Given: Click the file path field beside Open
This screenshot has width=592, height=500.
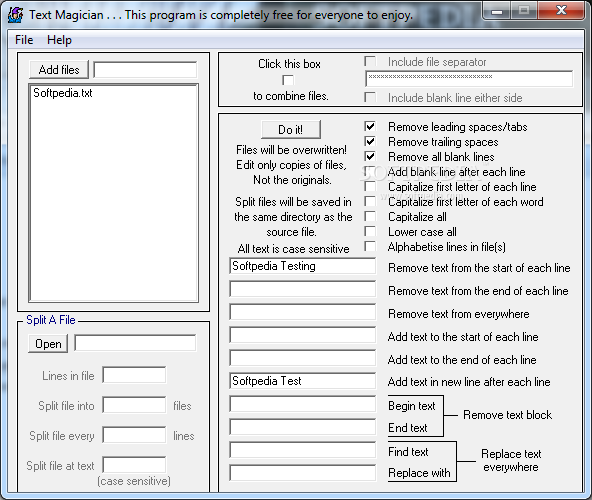Looking at the screenshot, I should (x=135, y=343).
